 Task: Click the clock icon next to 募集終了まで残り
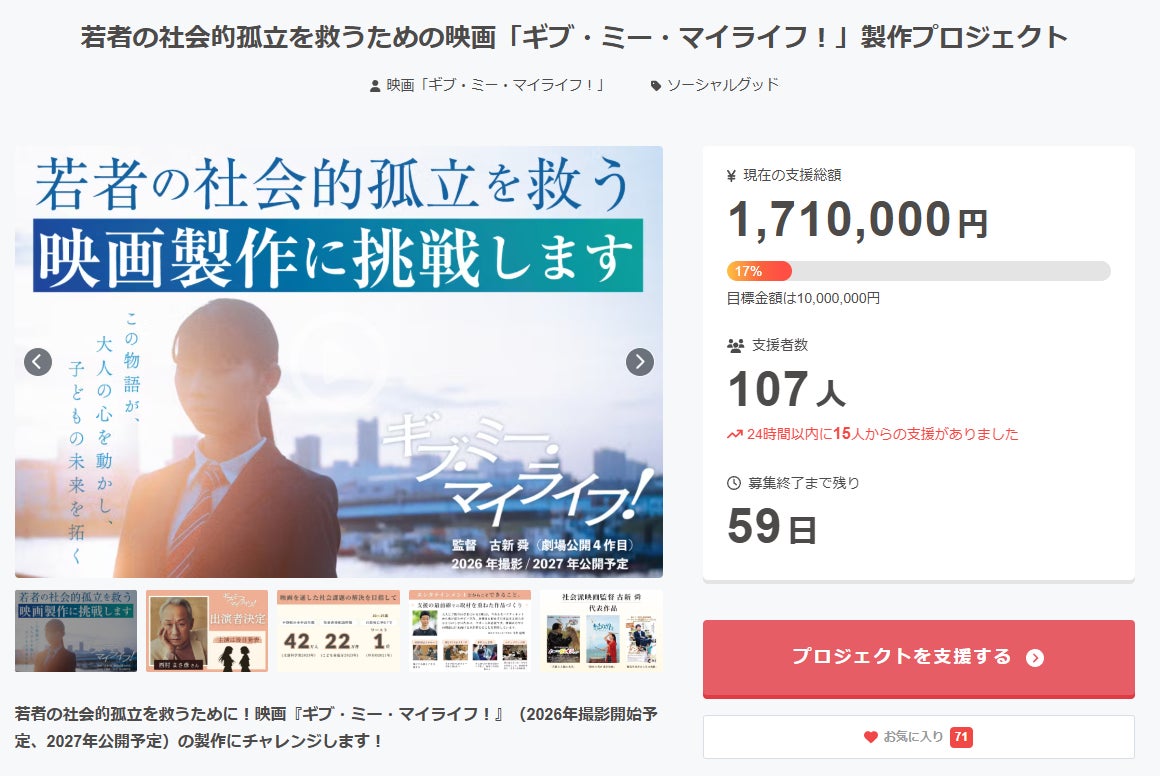pos(734,483)
